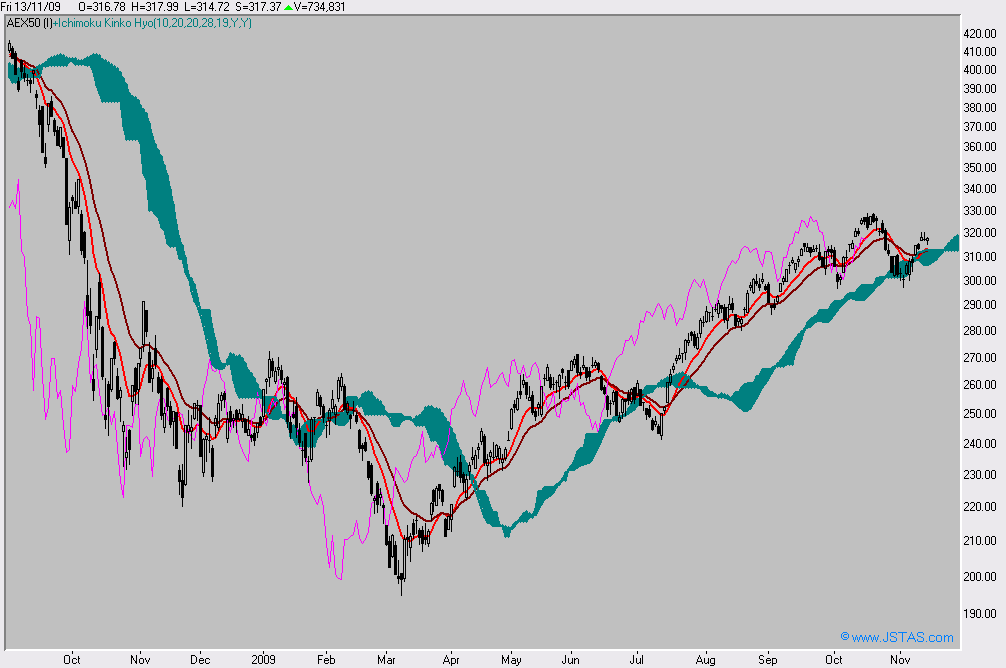The image size is (1006, 668).
Task: Select the Mar marker on time axis
Action: point(385,661)
